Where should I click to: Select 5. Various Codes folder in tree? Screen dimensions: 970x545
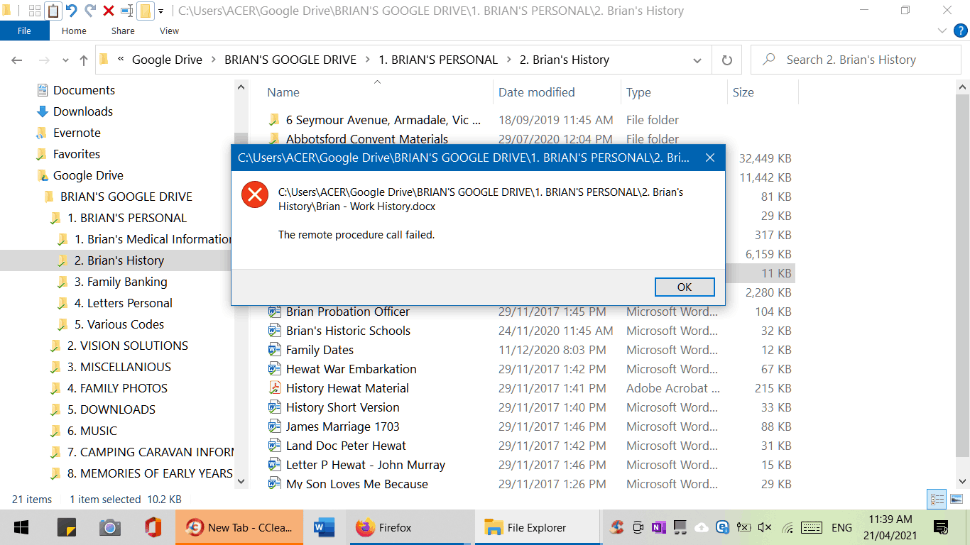[x=119, y=325]
